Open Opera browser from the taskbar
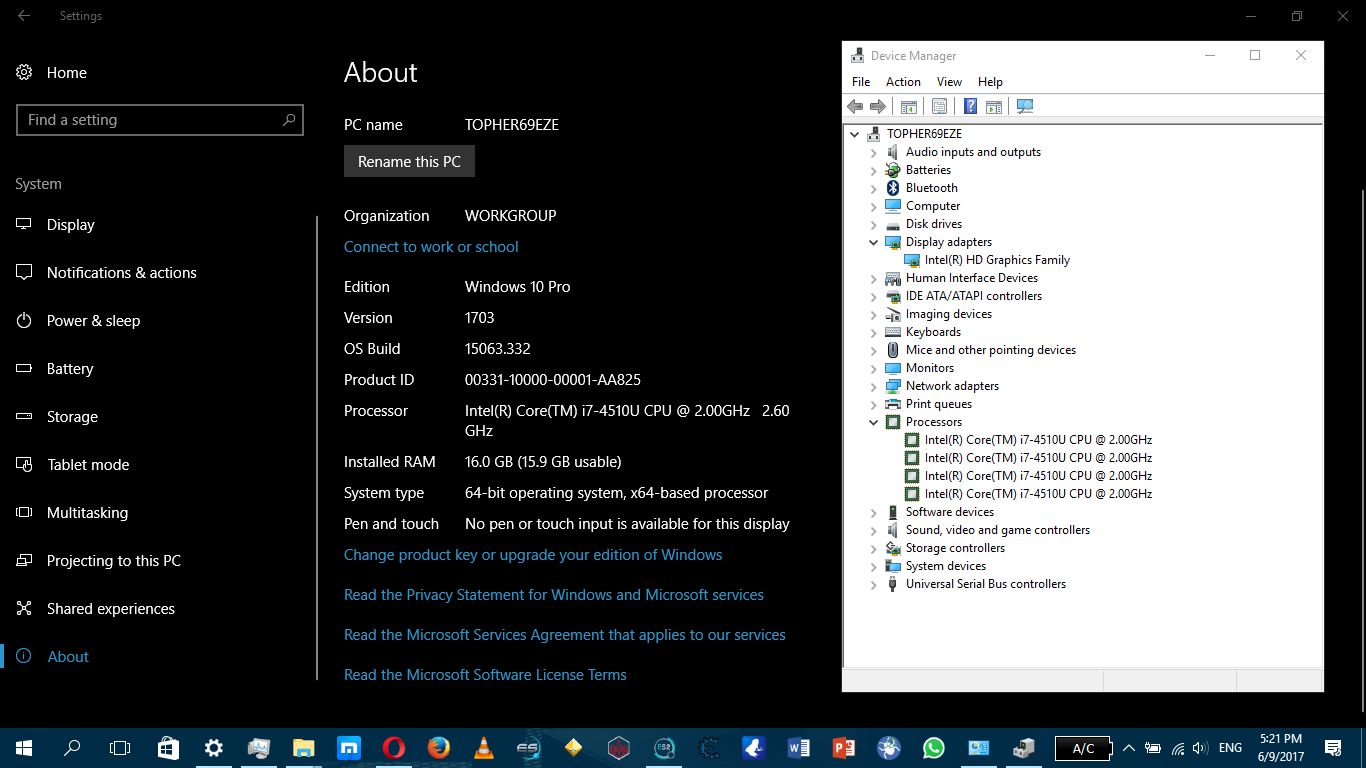Viewport: 1366px width, 768px height. [393, 748]
